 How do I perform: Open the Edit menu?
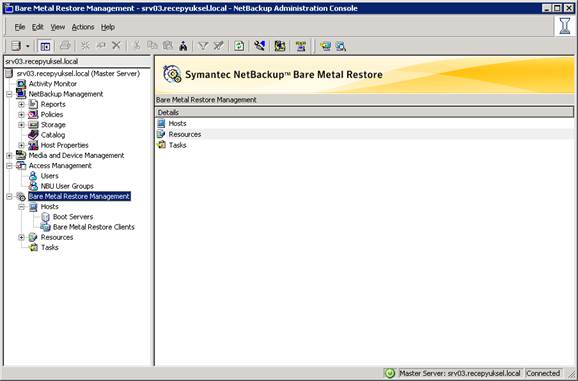coord(37,27)
